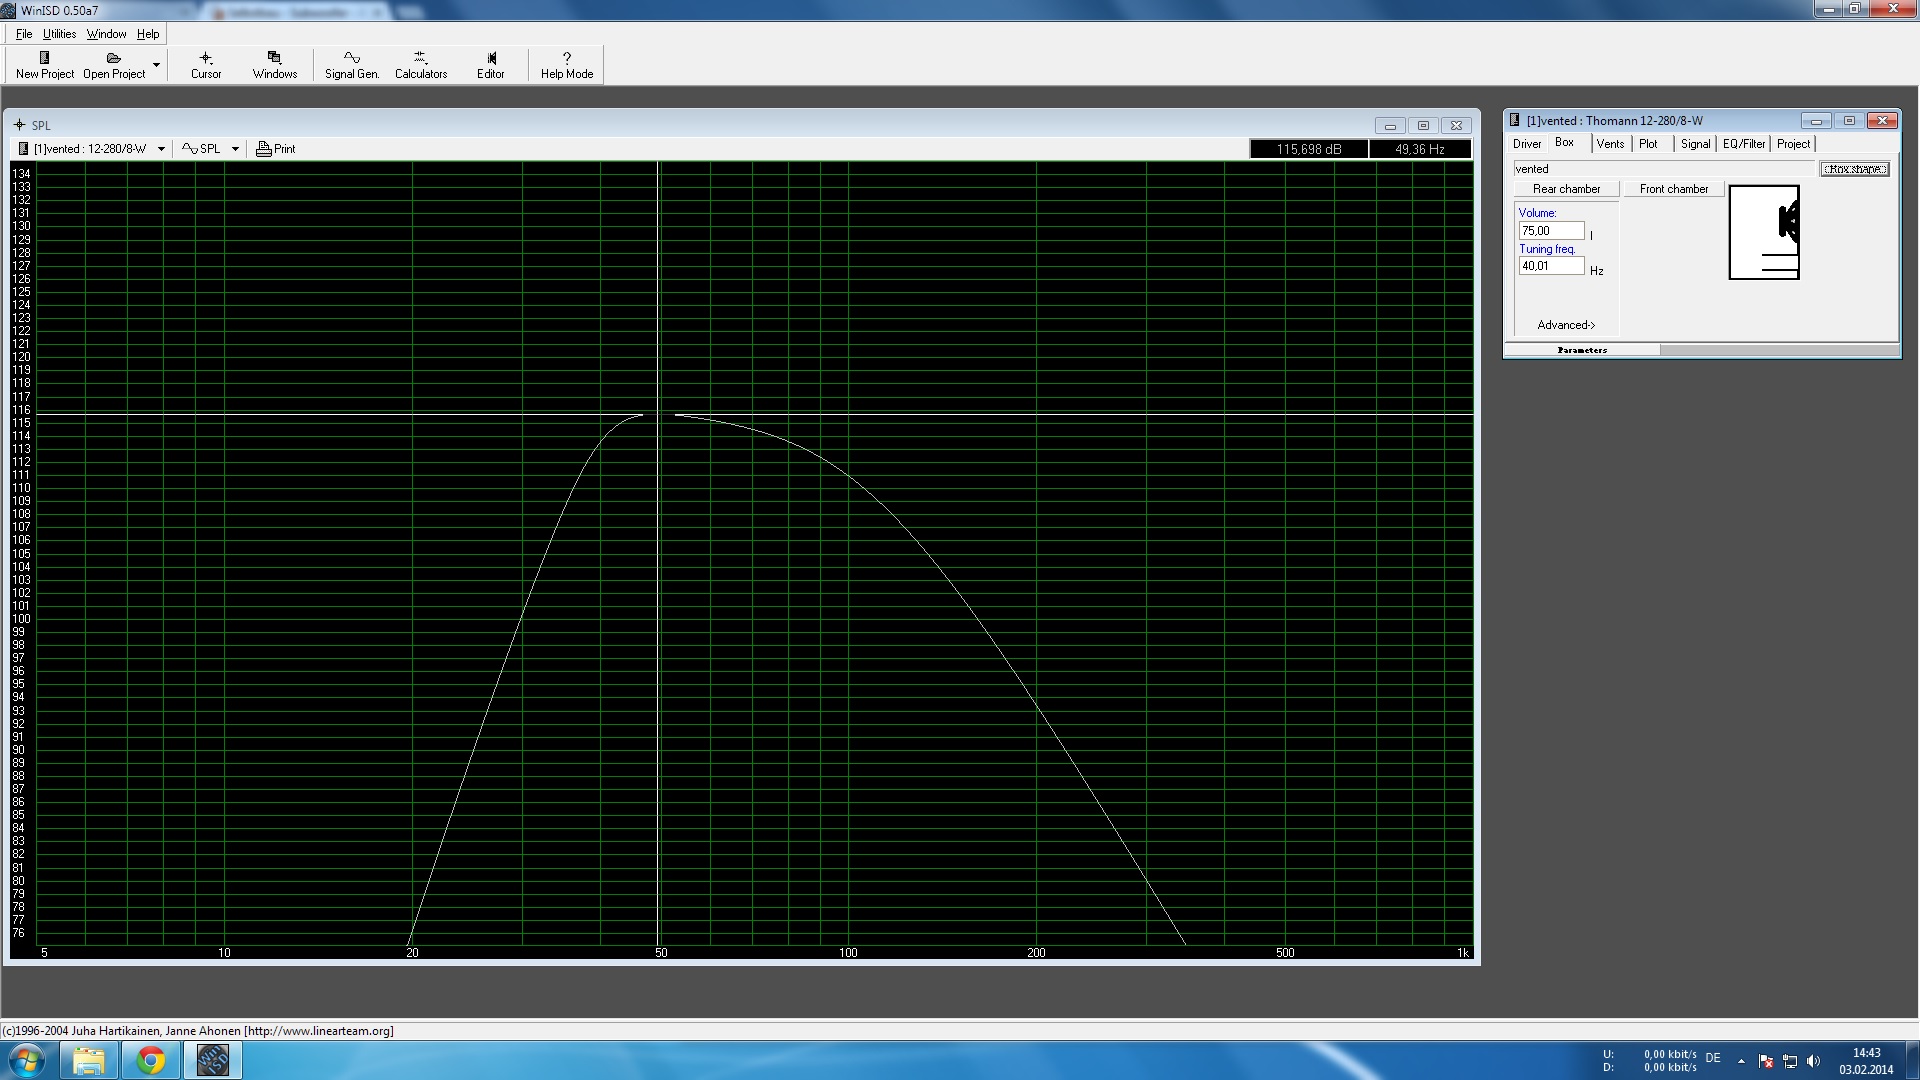Screen dimensions: 1920x1080
Task: Open the project selector dropdown in SPL window
Action: click(161, 149)
